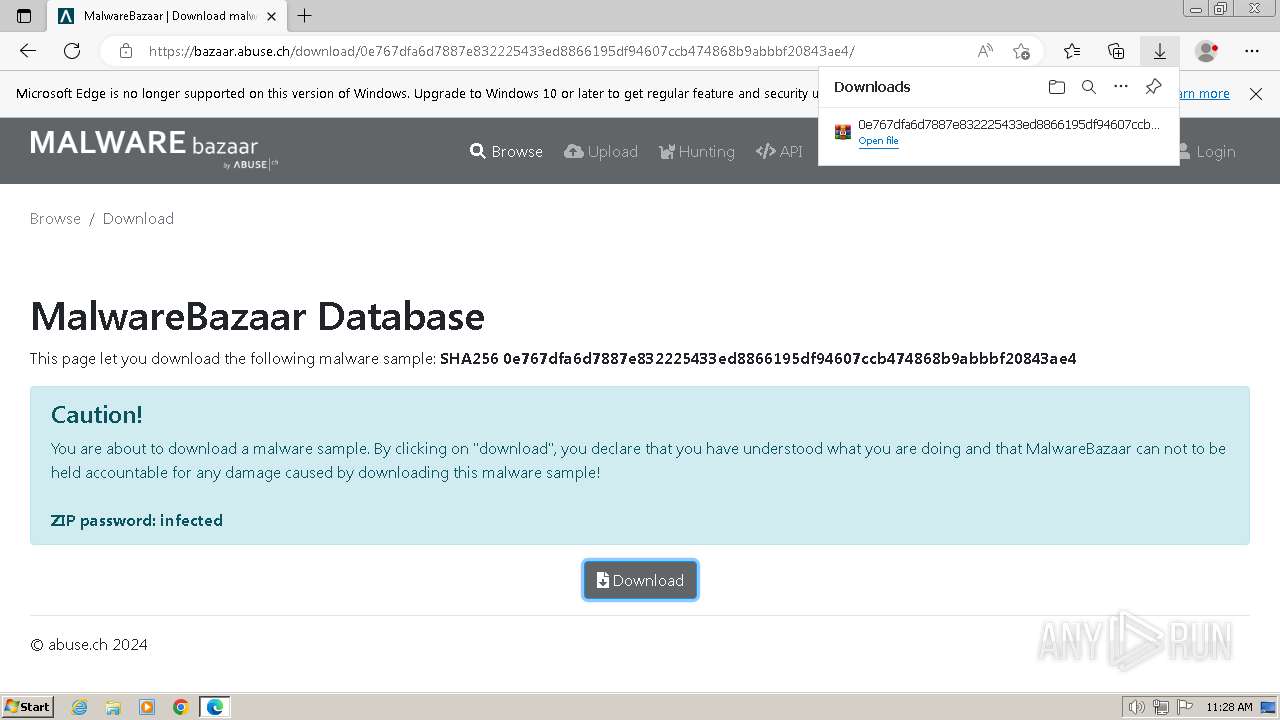
Task: Click the 11:28 AM system clock
Action: [x=1229, y=707]
